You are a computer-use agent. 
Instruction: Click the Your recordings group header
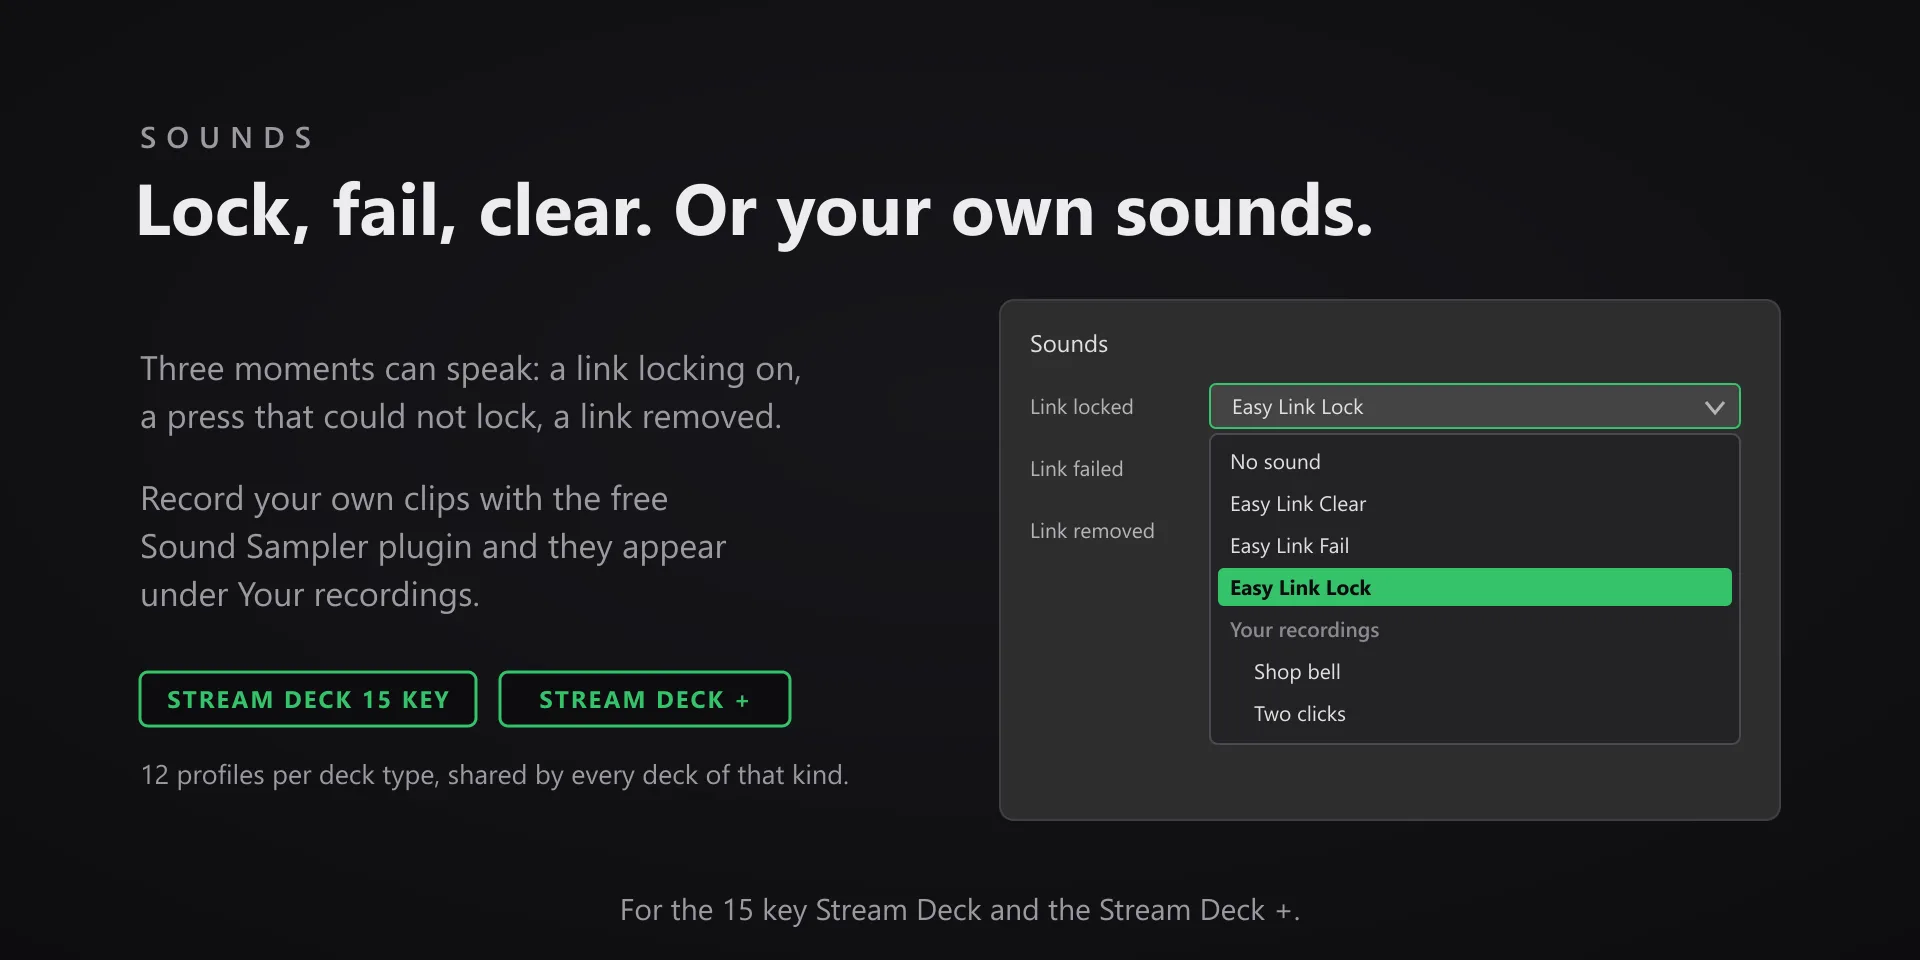pos(1304,630)
